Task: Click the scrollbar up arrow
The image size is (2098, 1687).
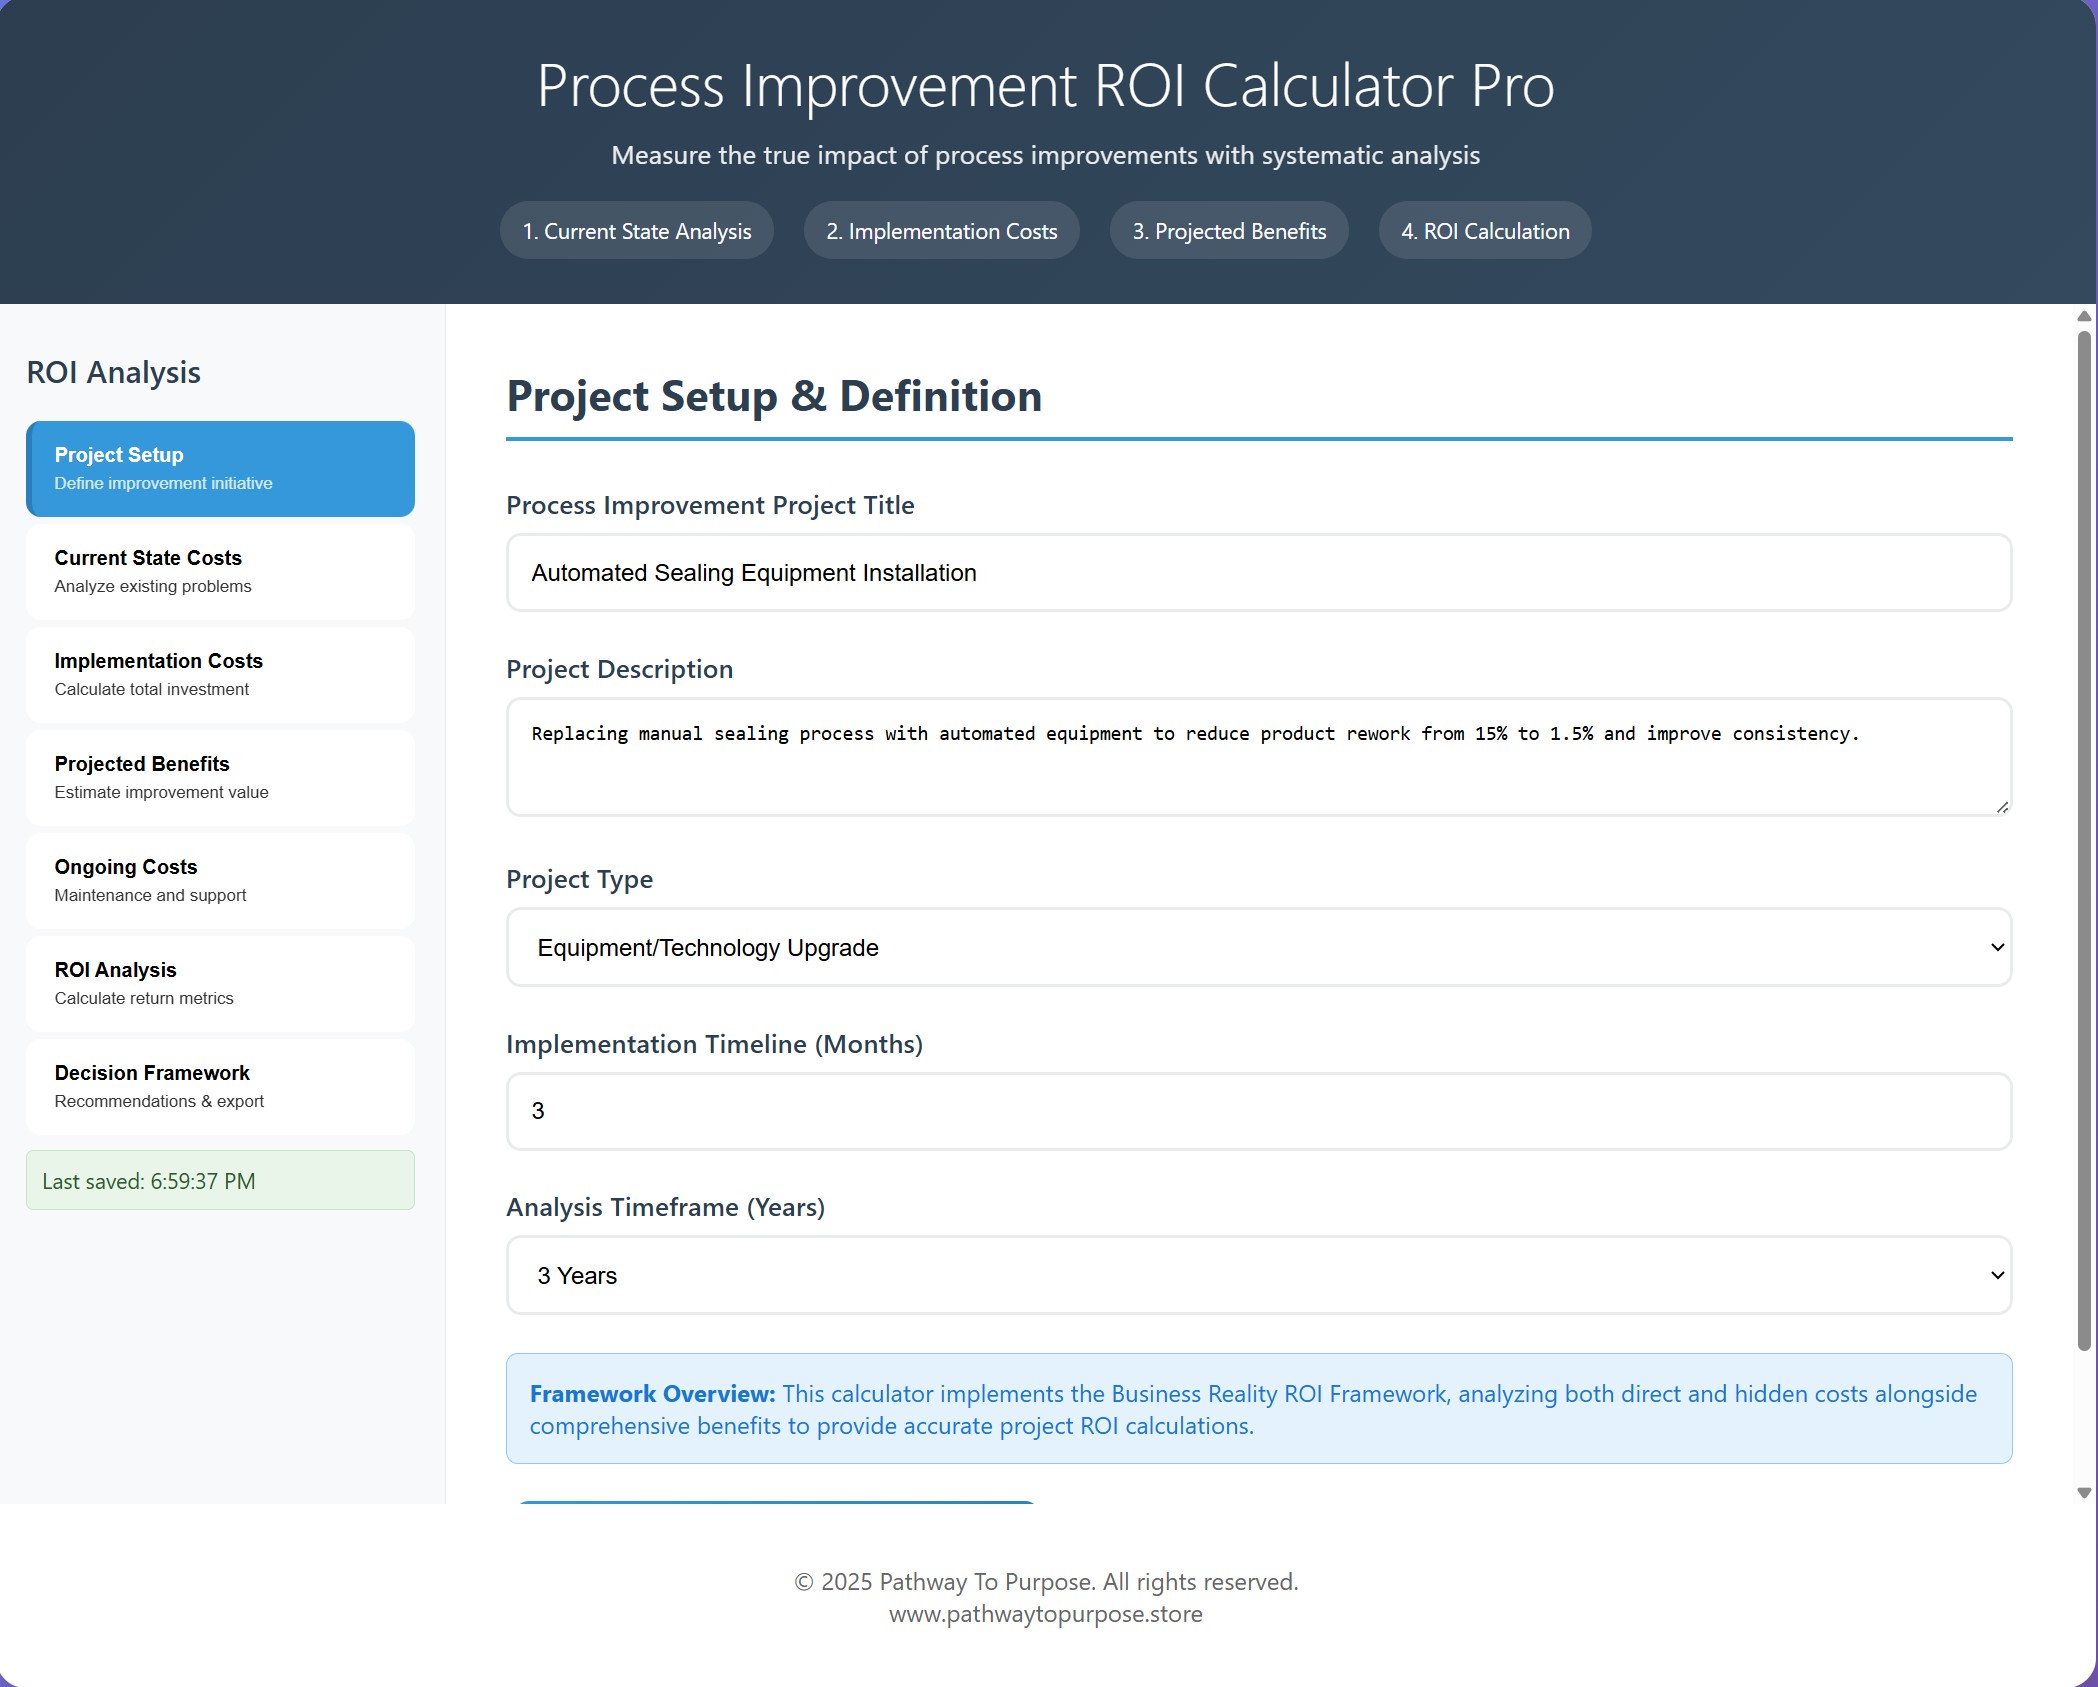Action: click(2084, 316)
